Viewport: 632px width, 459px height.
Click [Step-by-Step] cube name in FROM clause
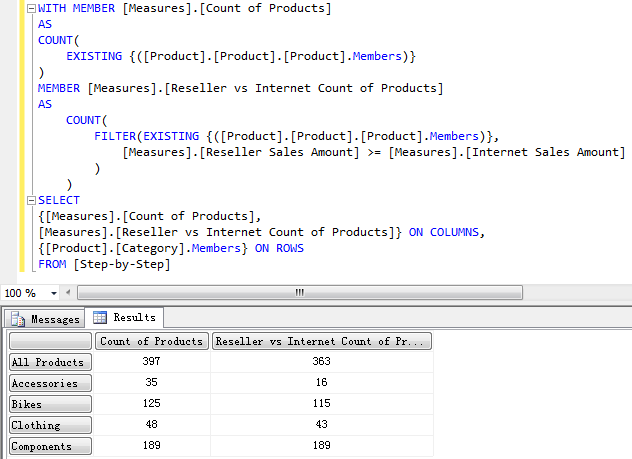click(x=122, y=264)
